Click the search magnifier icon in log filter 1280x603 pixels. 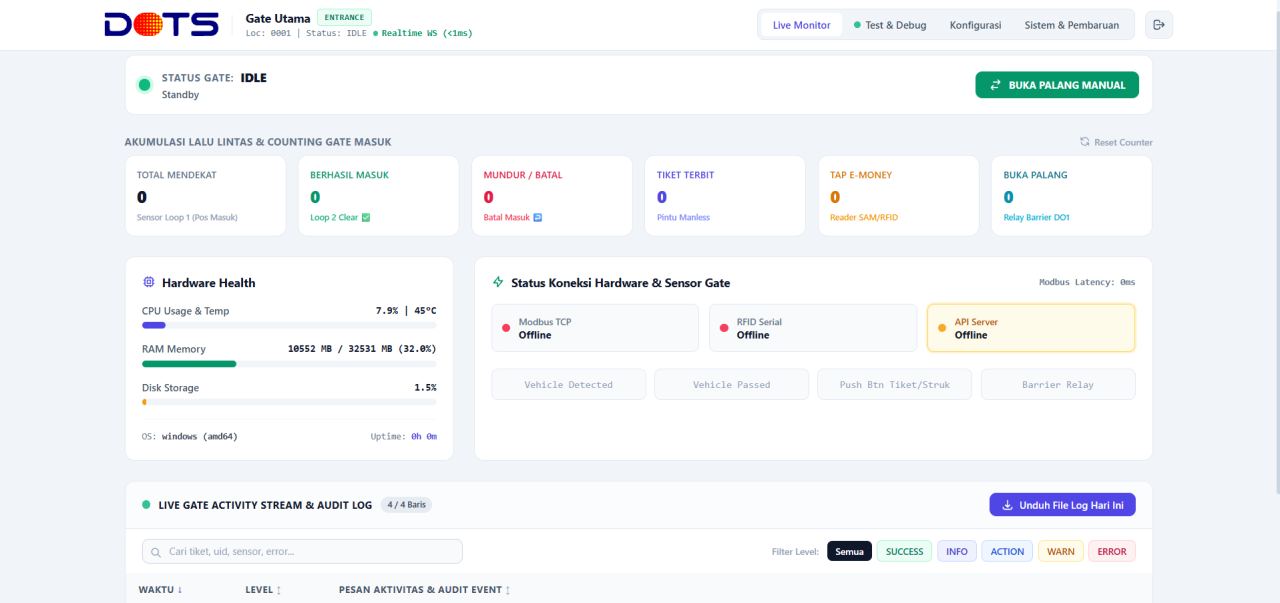click(x=156, y=552)
